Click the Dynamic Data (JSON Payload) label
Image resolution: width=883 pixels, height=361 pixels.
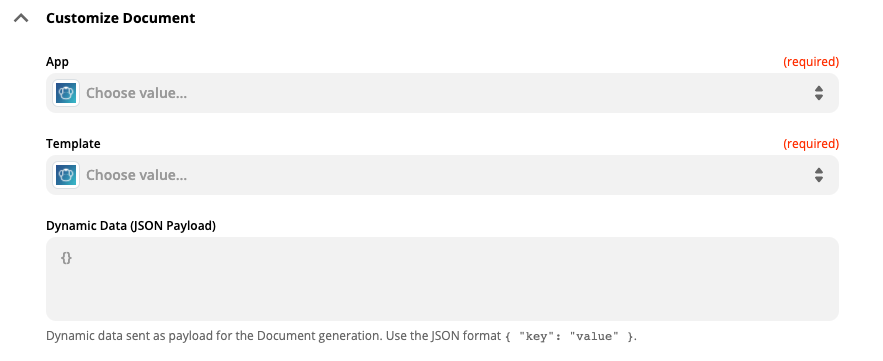pyautogui.click(x=131, y=226)
